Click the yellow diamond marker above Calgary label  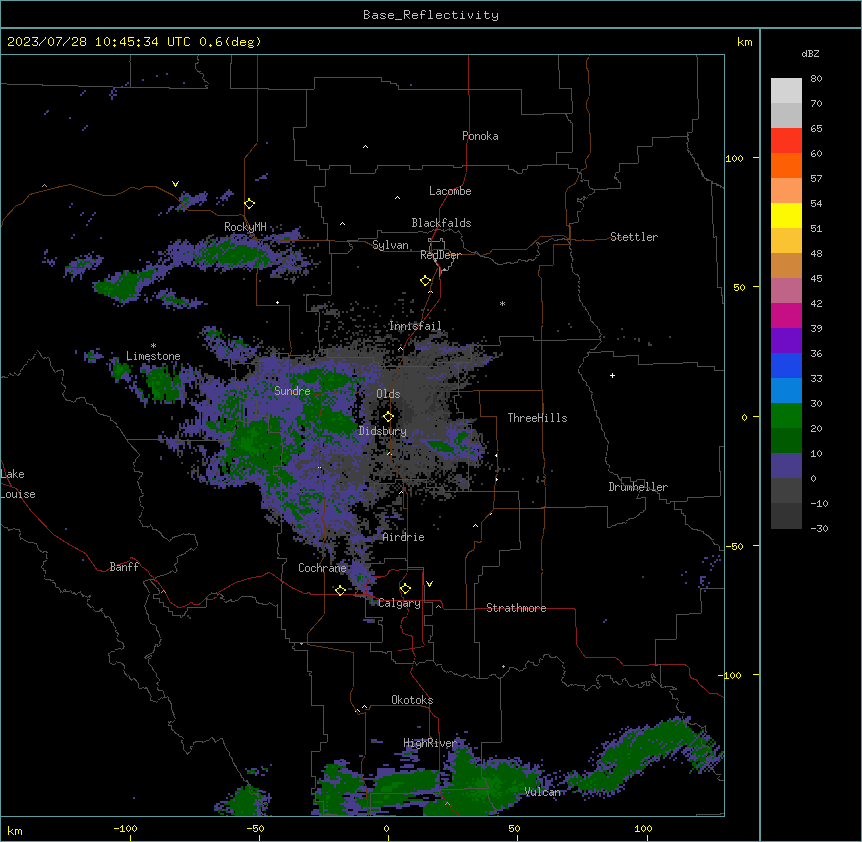tap(405, 589)
